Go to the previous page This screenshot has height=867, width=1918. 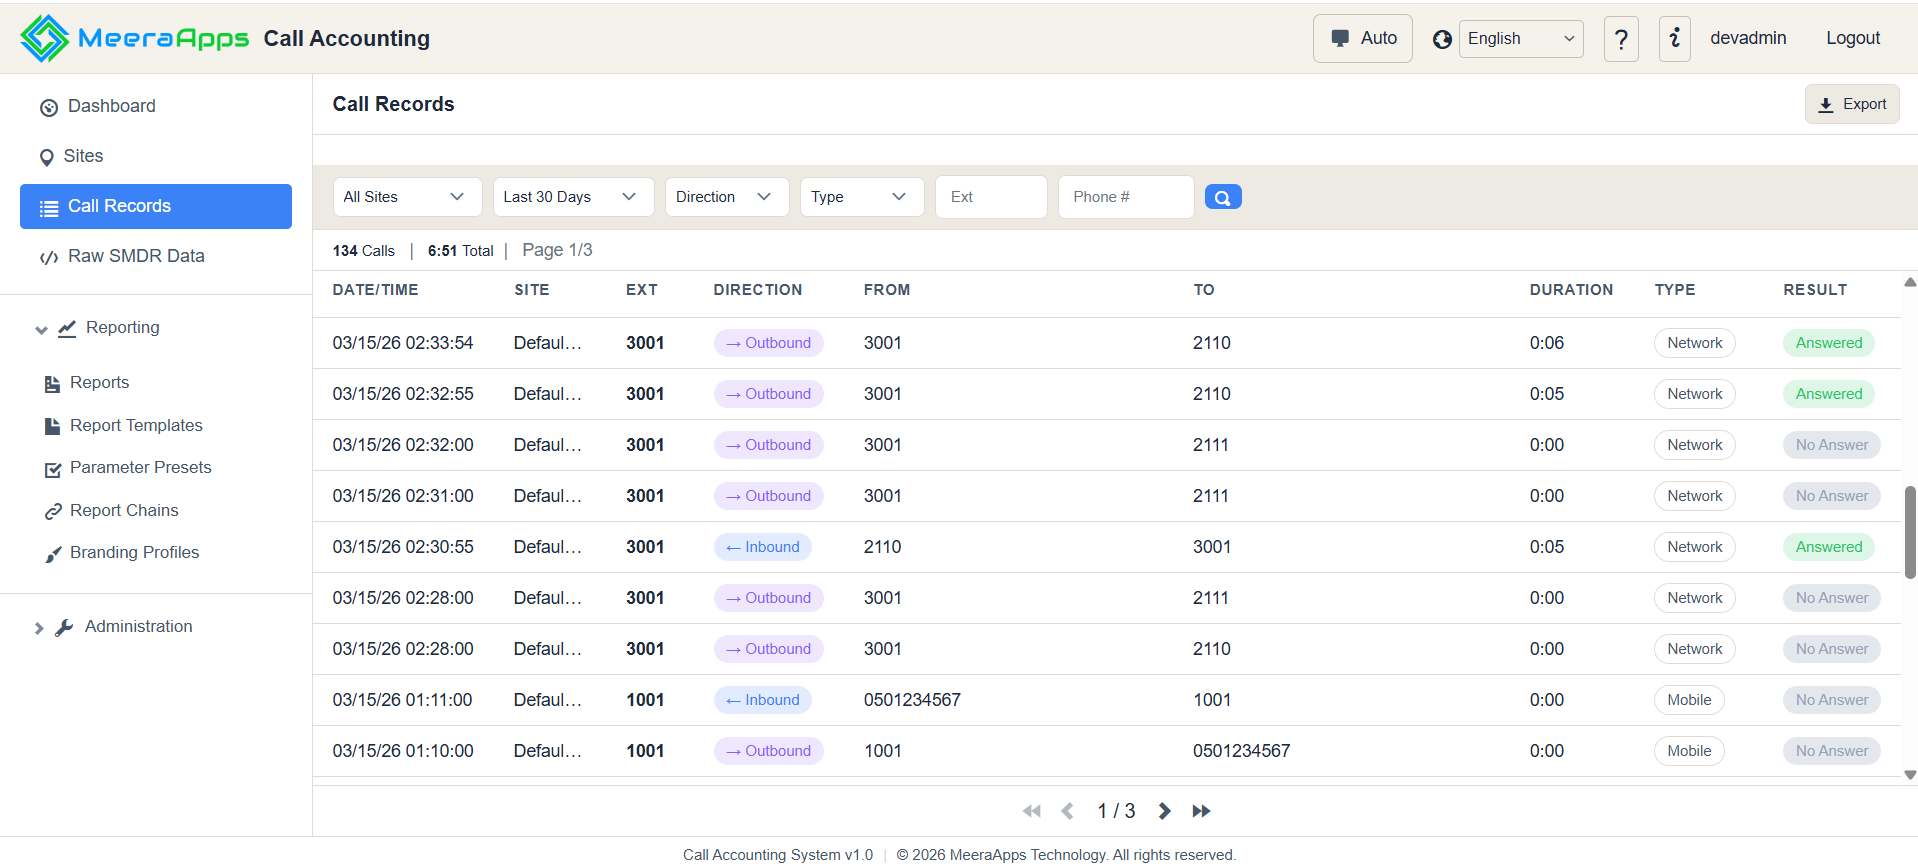[x=1068, y=811]
